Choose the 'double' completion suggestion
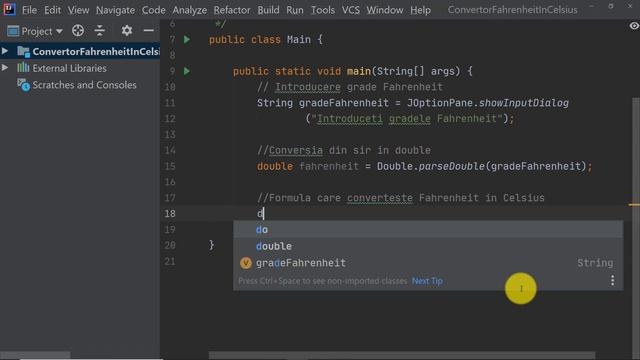This screenshot has height=360, width=640. point(428,246)
